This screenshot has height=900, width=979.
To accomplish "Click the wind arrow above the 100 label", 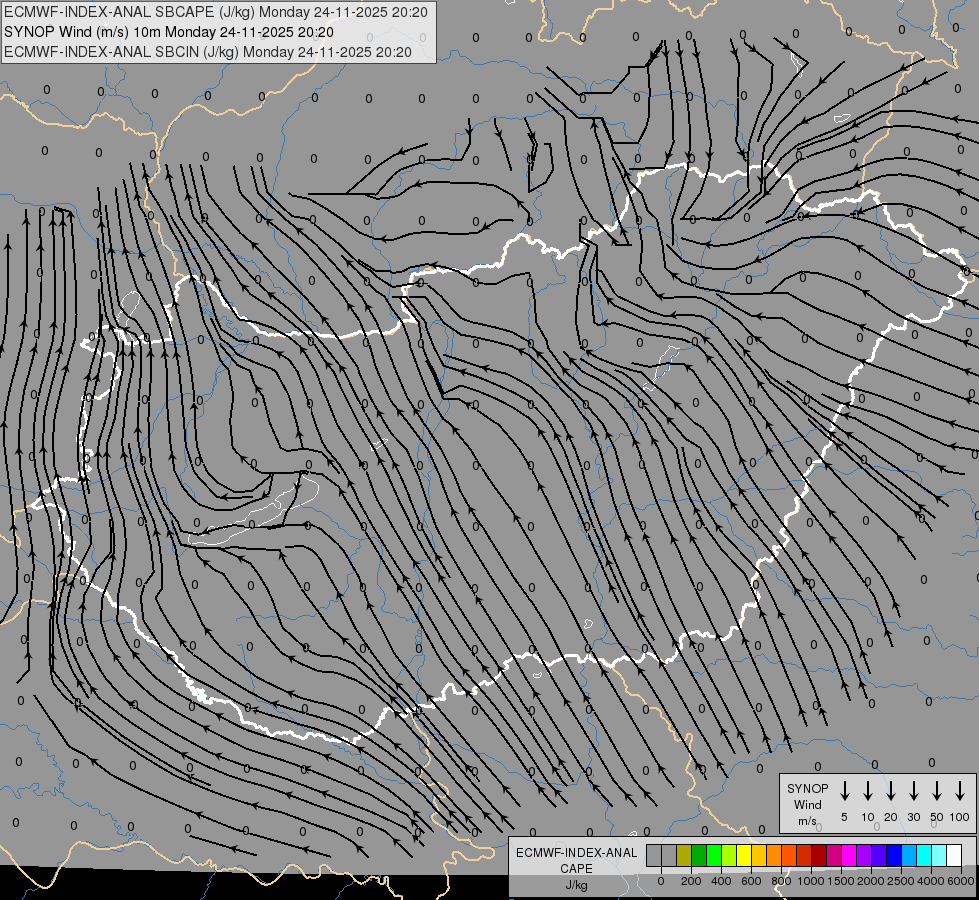I will (960, 791).
